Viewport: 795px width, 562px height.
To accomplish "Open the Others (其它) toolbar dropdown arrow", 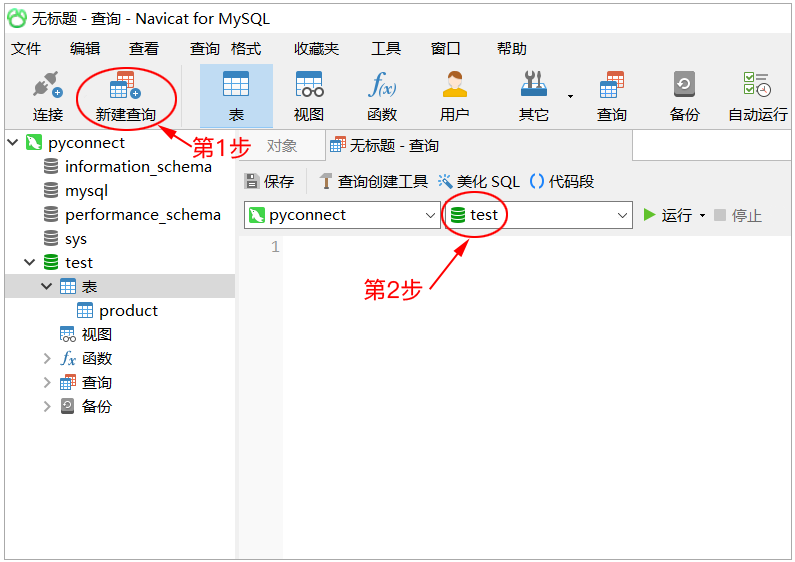I will pos(570,96).
